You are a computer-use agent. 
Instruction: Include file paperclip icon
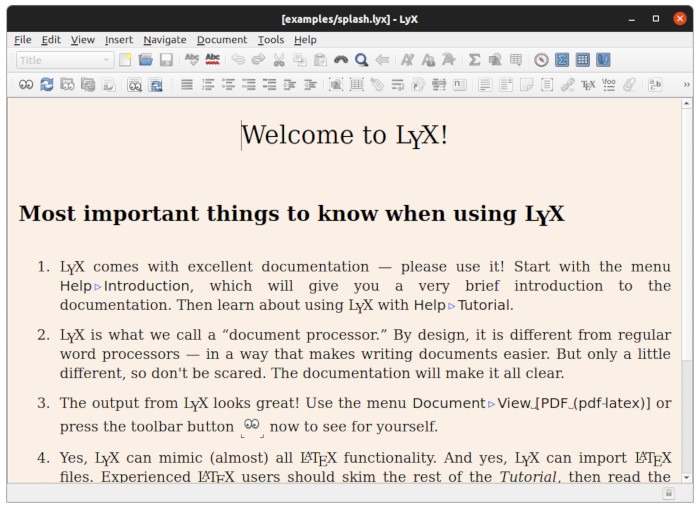(x=629, y=84)
